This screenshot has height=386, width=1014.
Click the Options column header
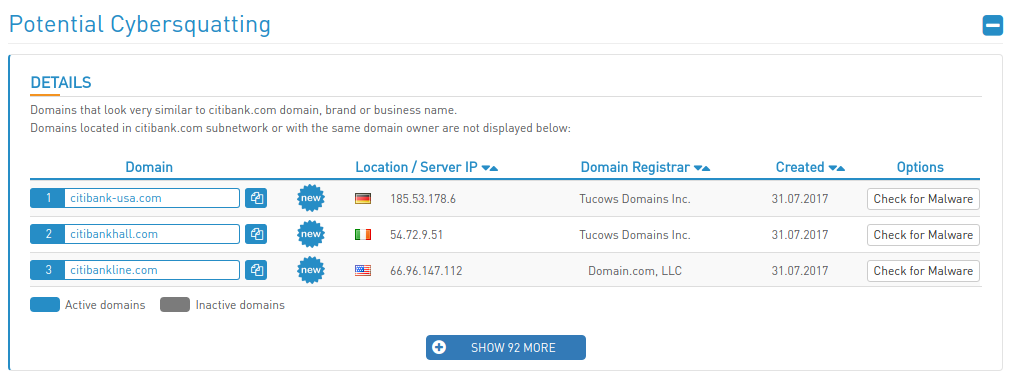click(920, 167)
